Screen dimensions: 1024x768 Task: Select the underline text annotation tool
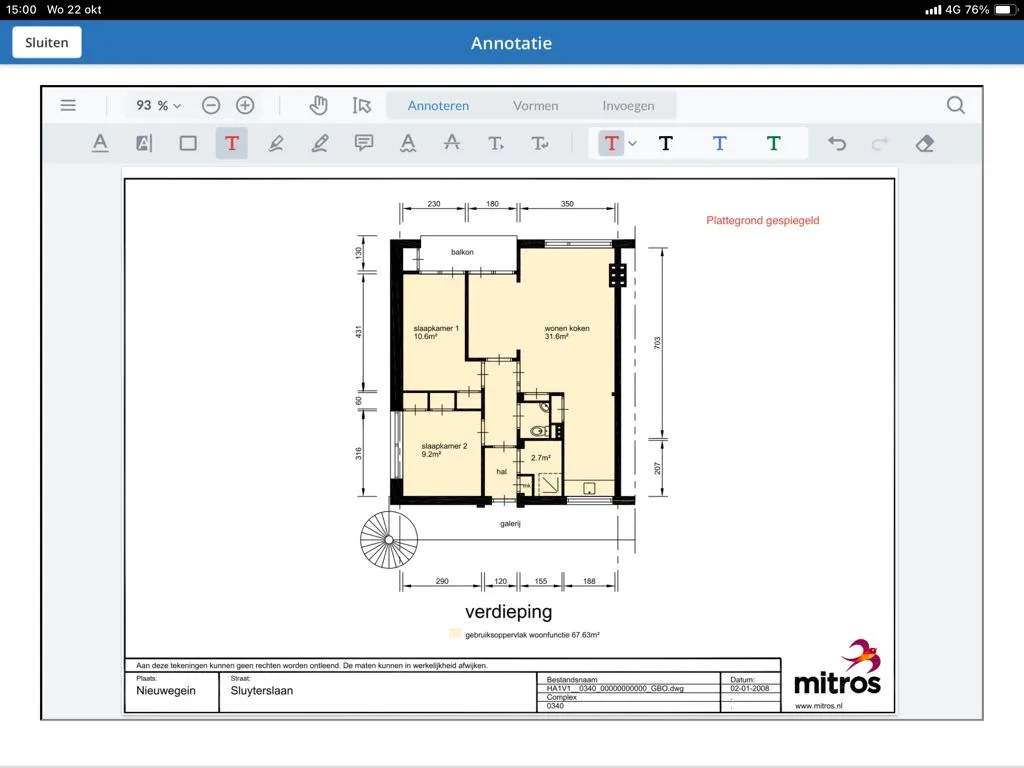(100, 143)
